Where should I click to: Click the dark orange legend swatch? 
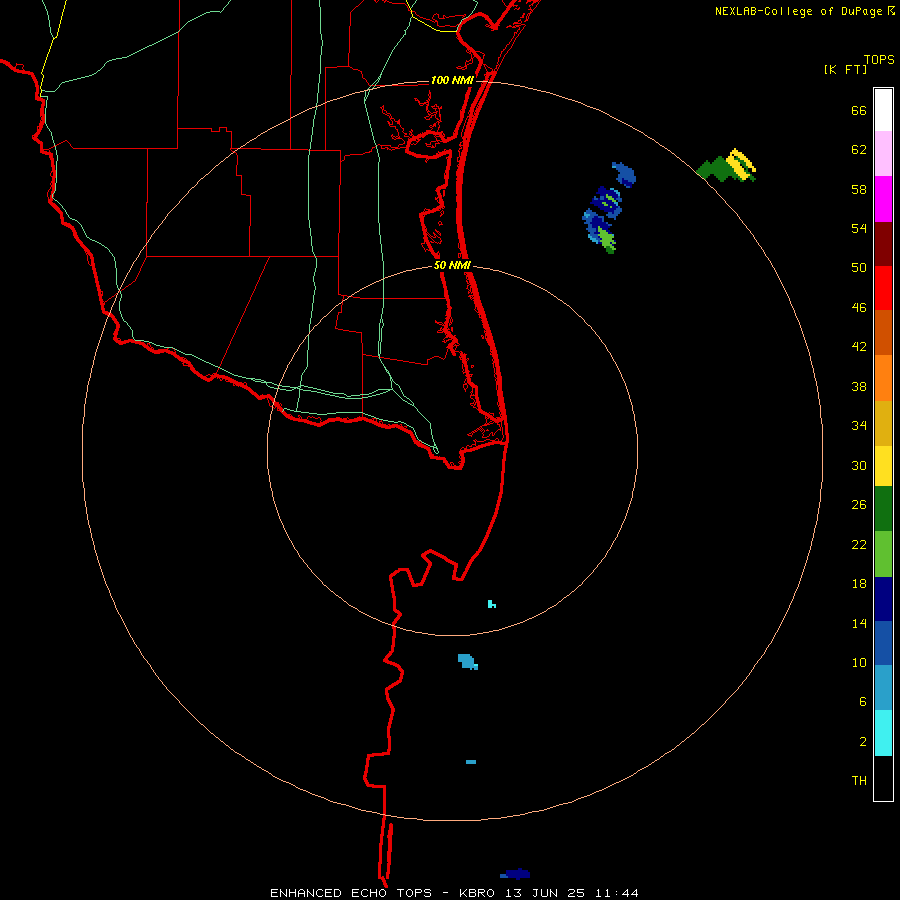(883, 332)
